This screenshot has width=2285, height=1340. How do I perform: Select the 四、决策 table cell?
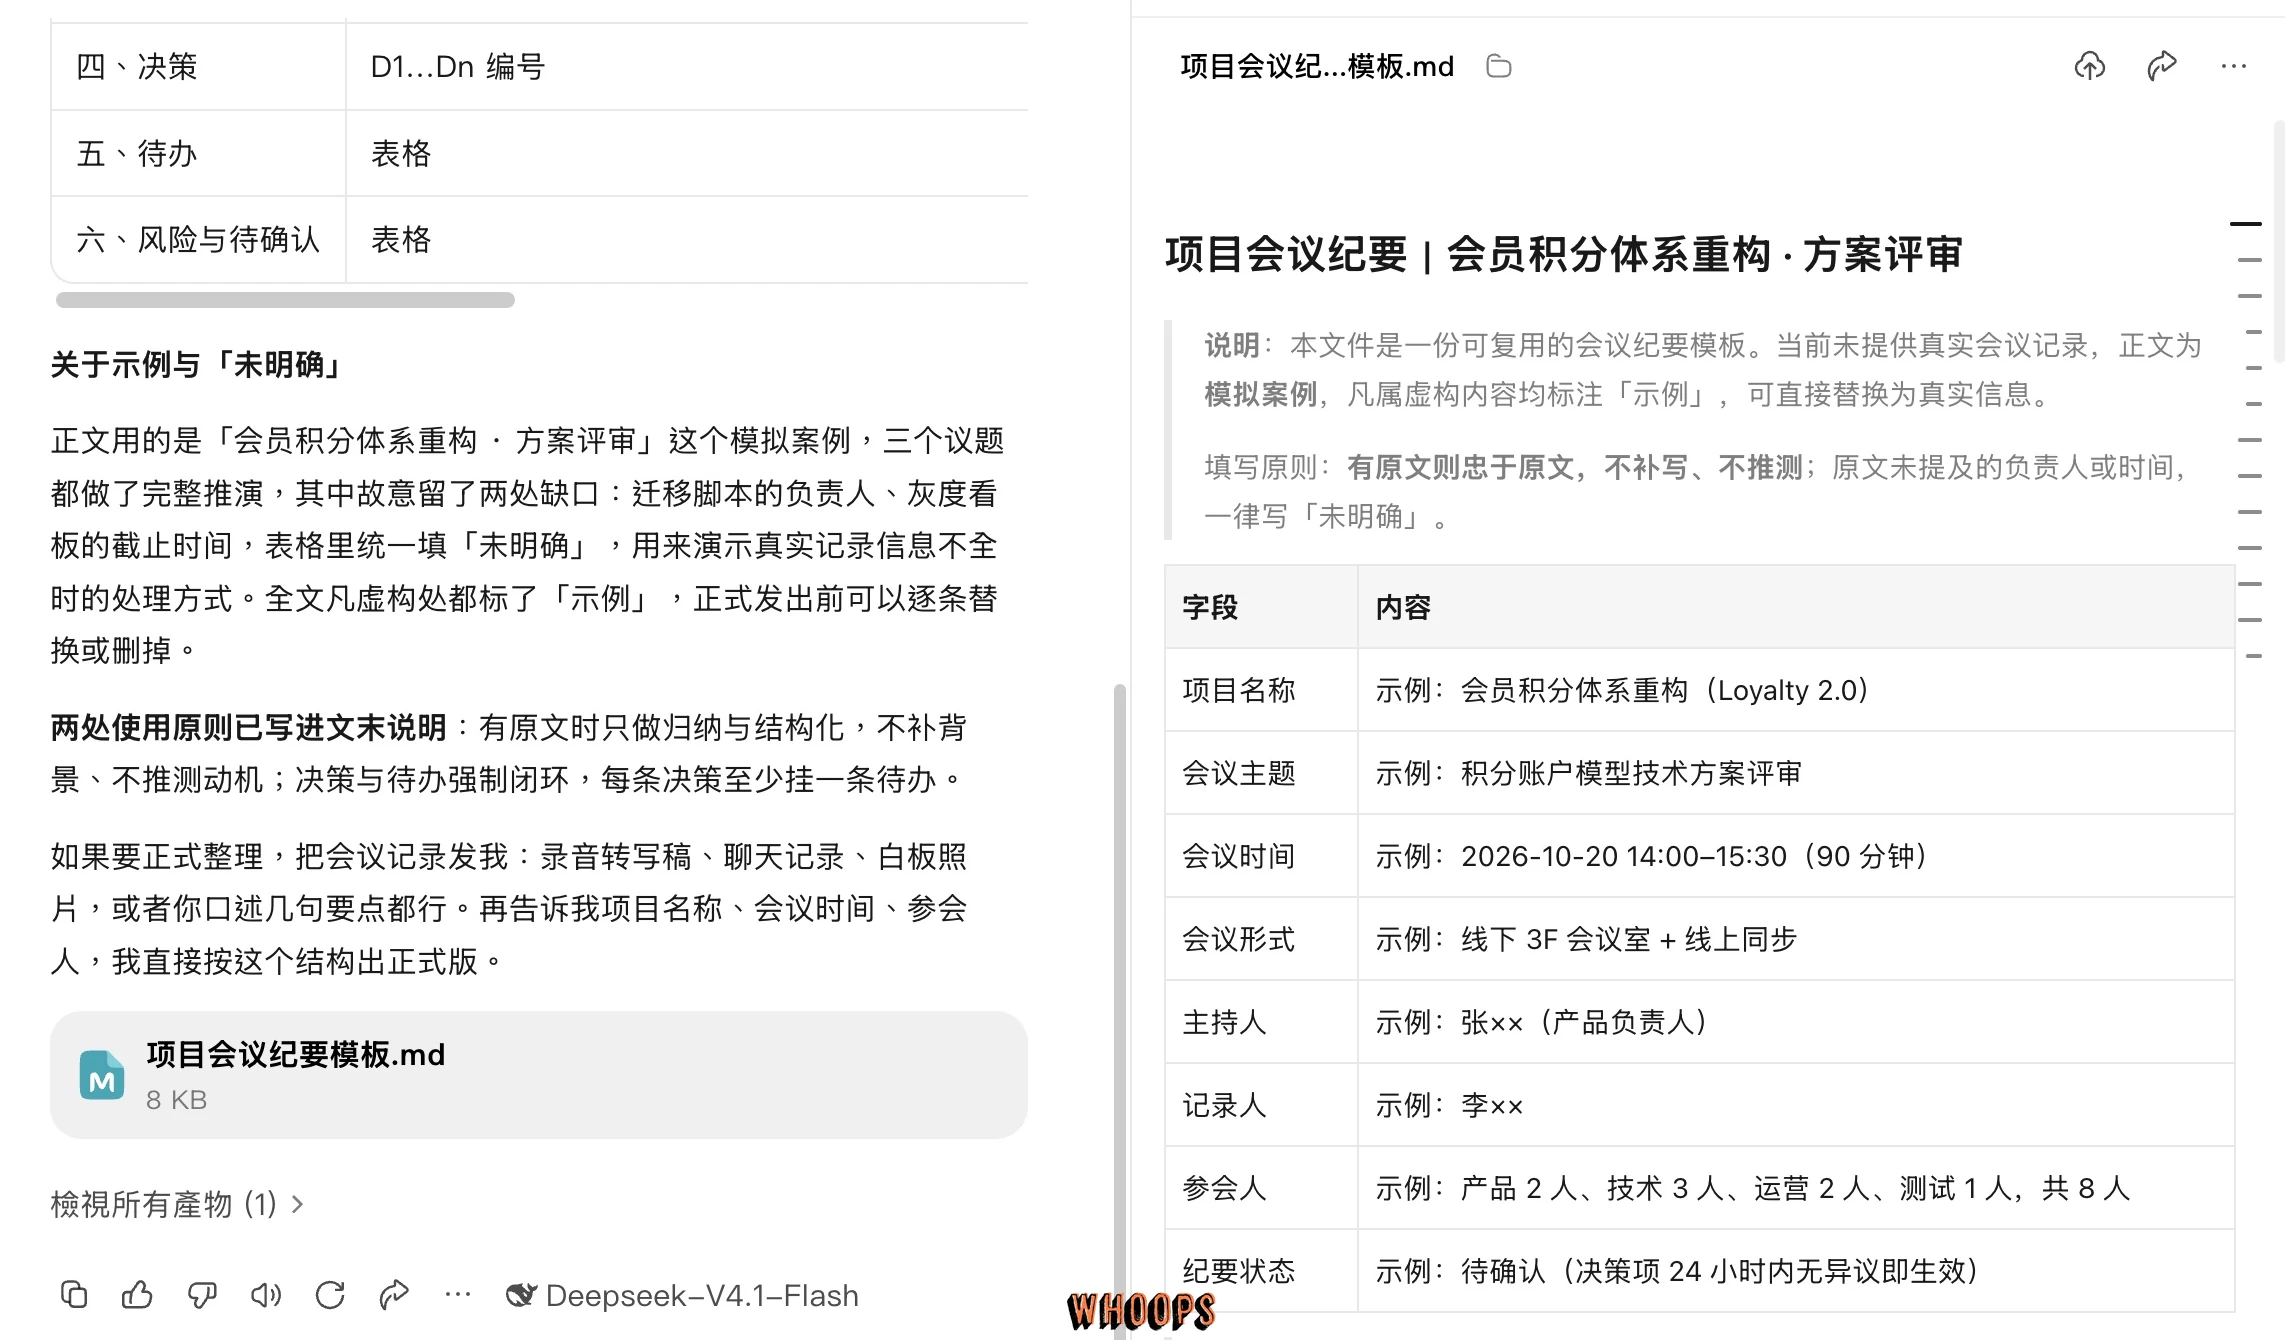(198, 67)
